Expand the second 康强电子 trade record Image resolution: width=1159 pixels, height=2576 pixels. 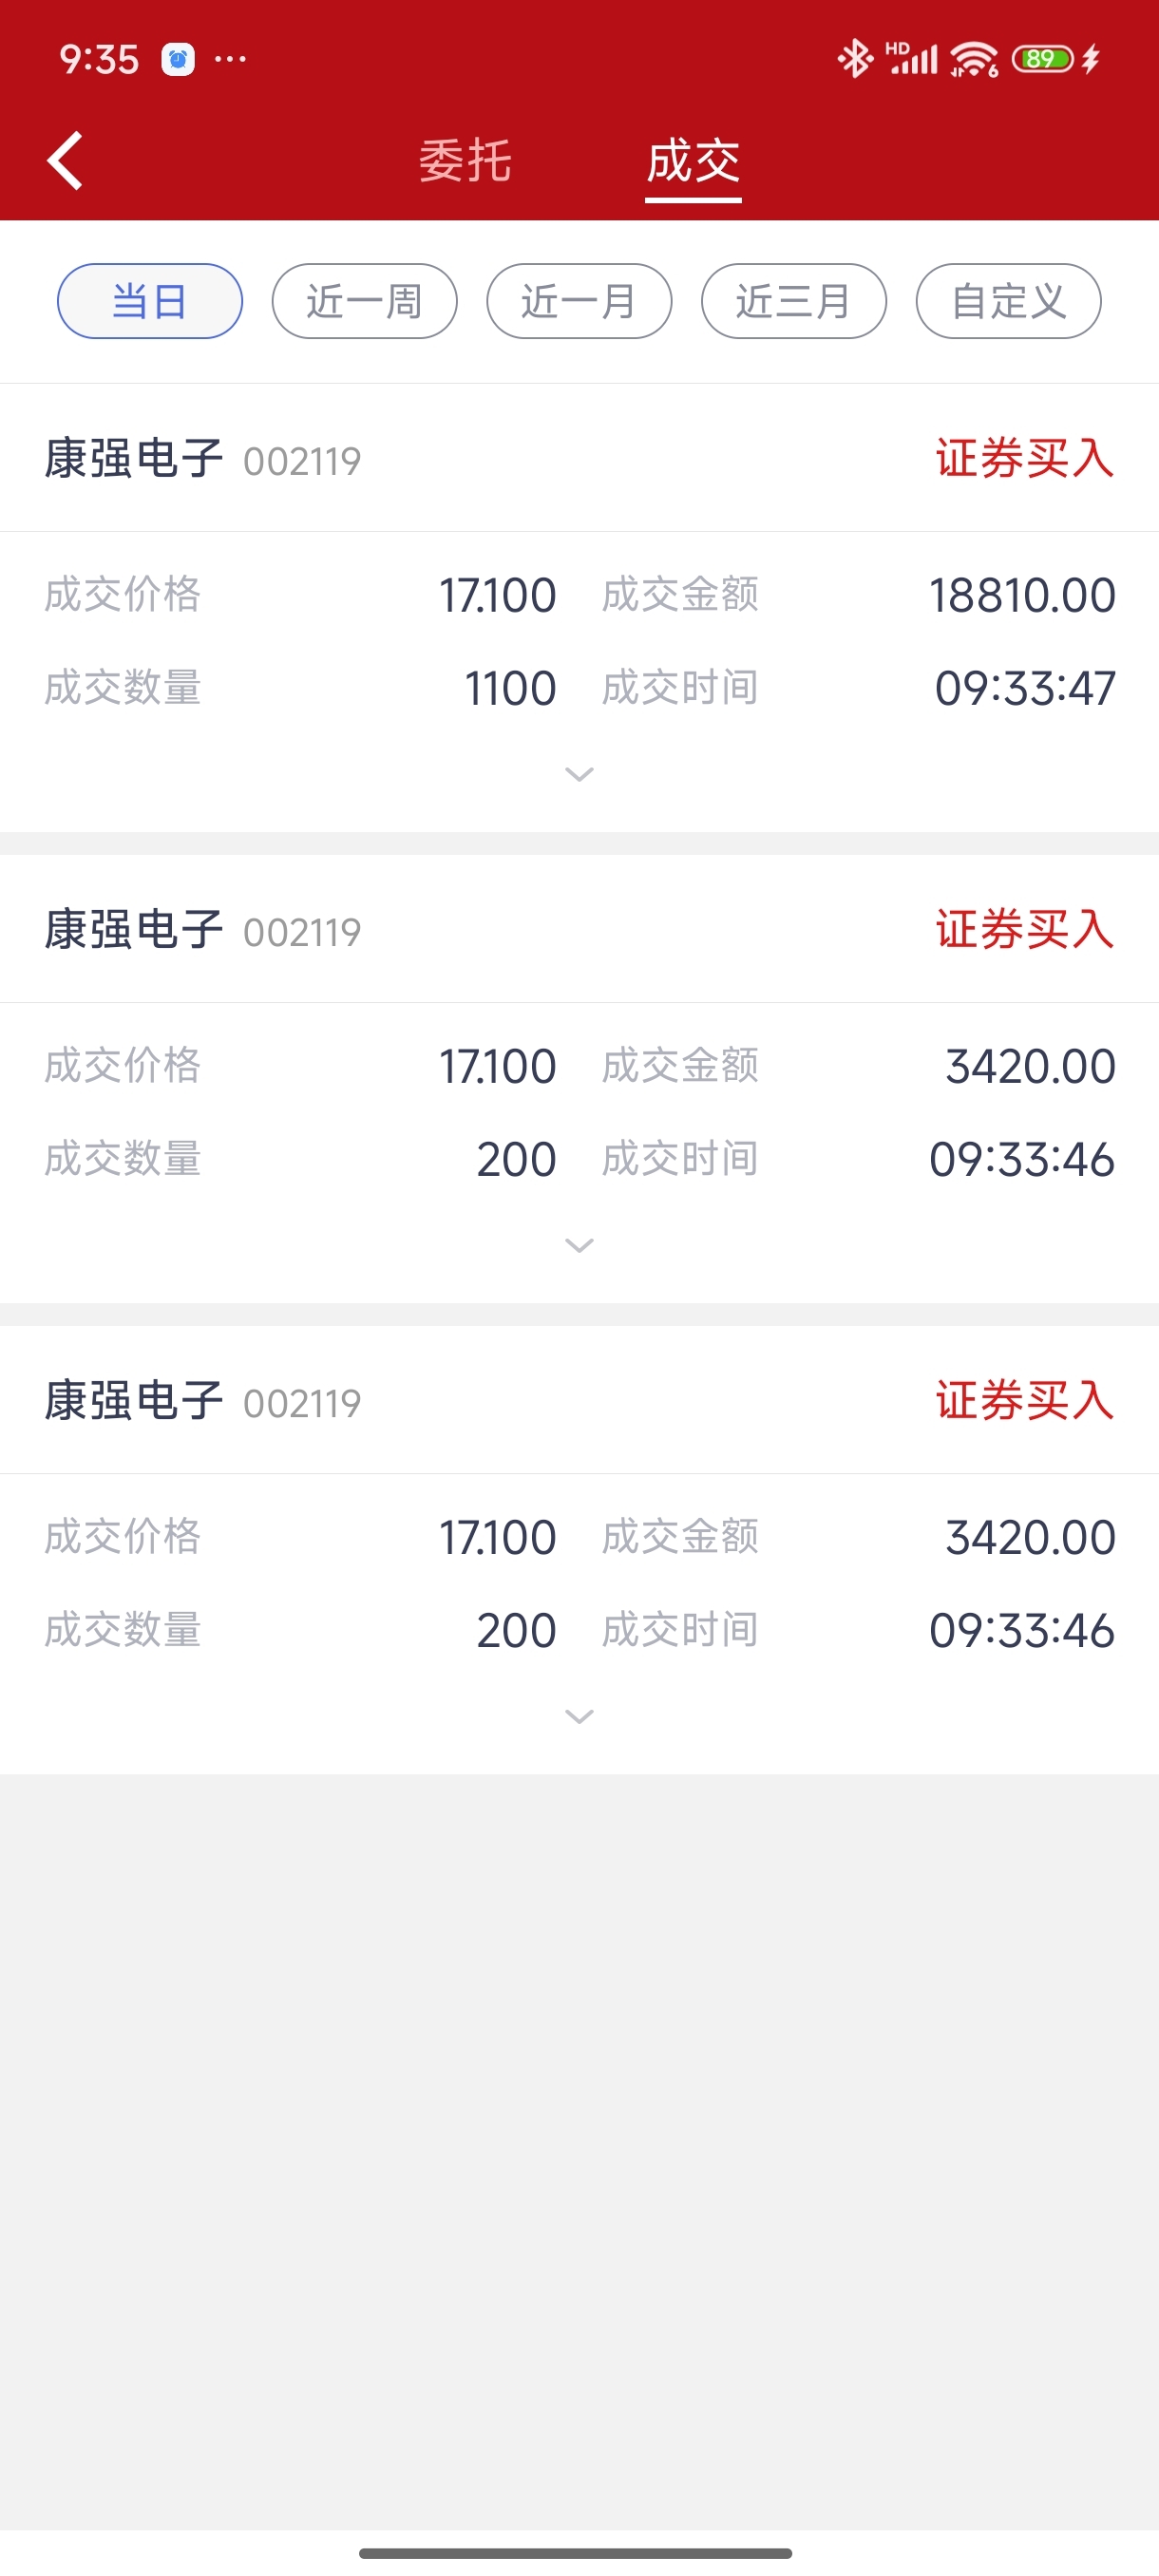580,1245
